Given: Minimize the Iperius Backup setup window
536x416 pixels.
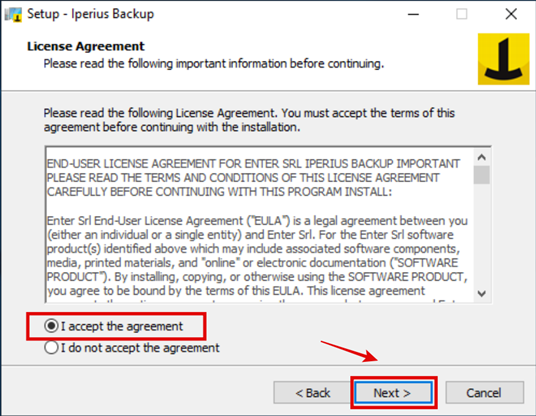Looking at the screenshot, I should pyautogui.click(x=413, y=14).
